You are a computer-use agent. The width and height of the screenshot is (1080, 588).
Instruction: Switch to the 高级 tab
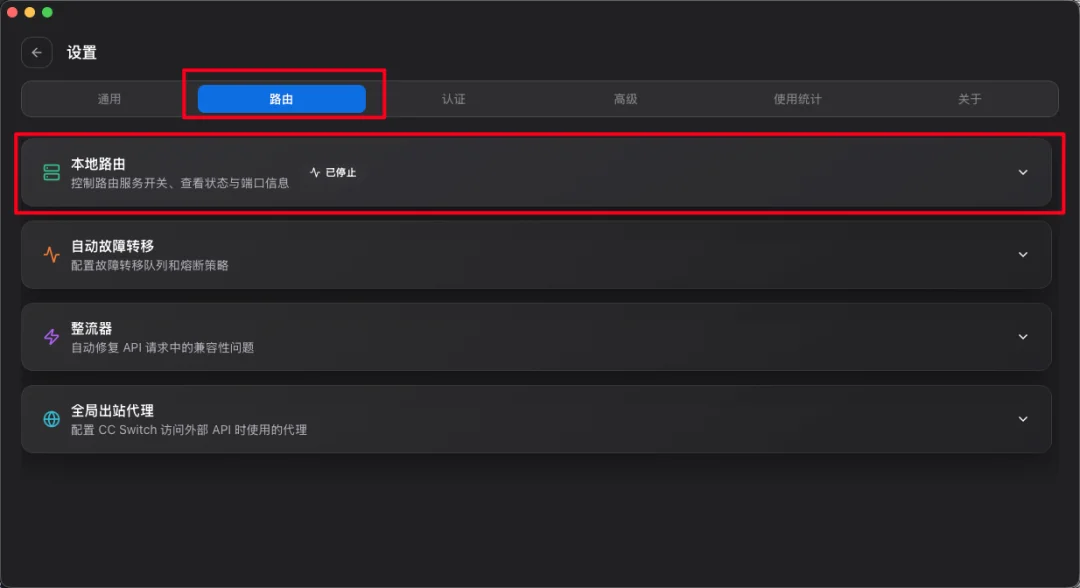click(626, 99)
